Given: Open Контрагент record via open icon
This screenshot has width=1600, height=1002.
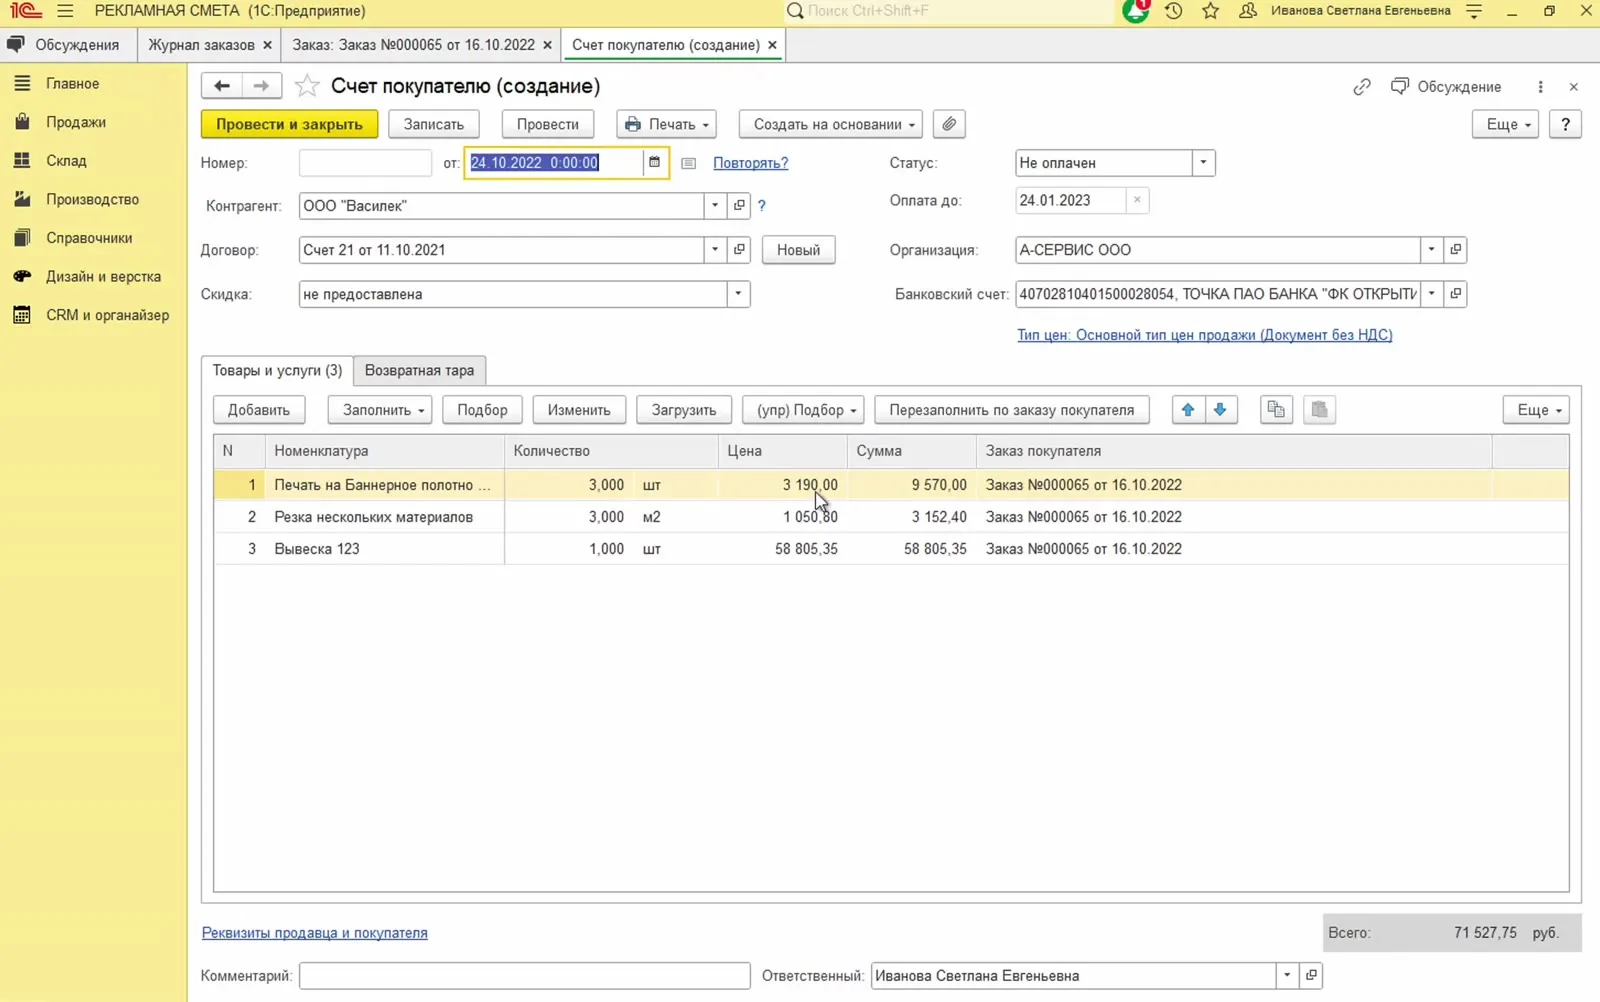Looking at the screenshot, I should pyautogui.click(x=739, y=206).
